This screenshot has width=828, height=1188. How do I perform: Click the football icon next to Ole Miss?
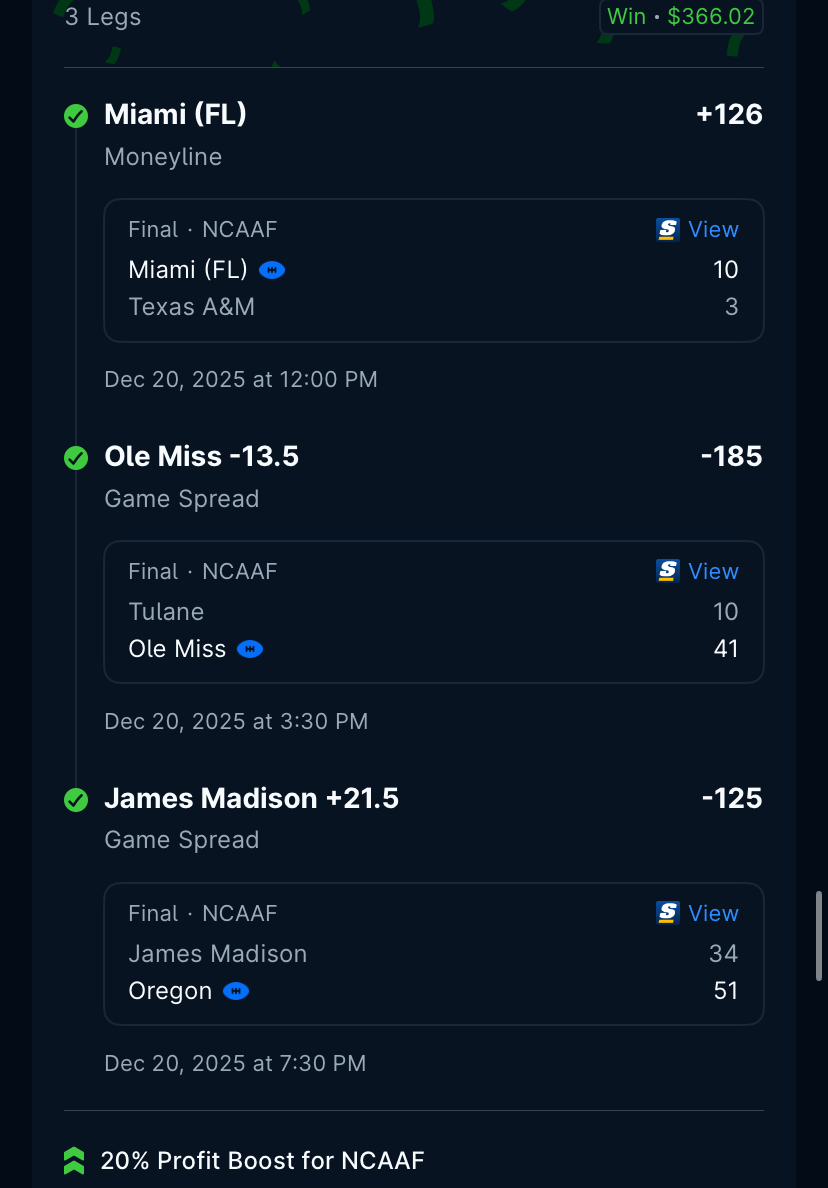[250, 650]
